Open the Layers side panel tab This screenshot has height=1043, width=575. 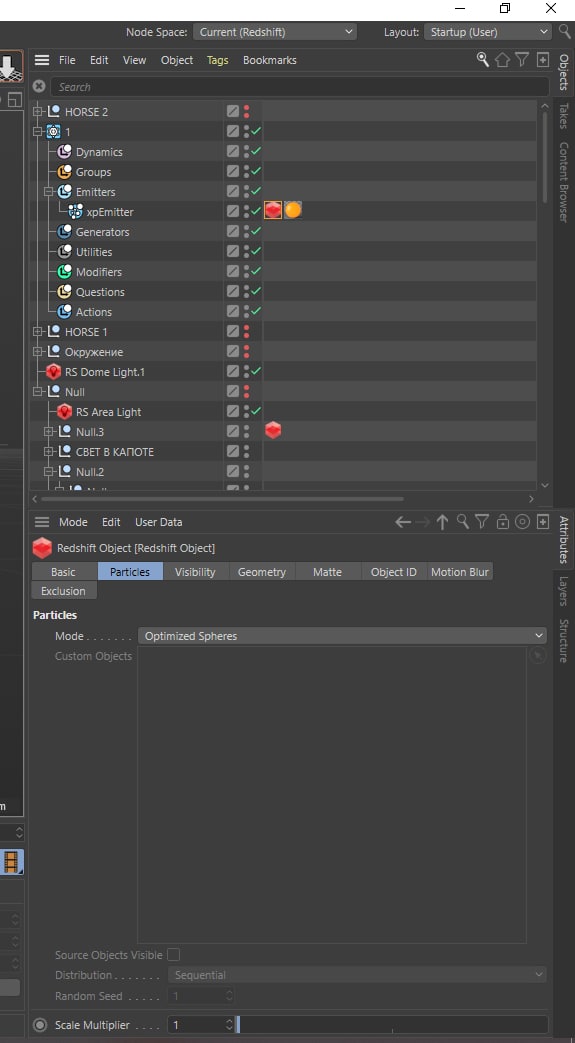[x=564, y=591]
